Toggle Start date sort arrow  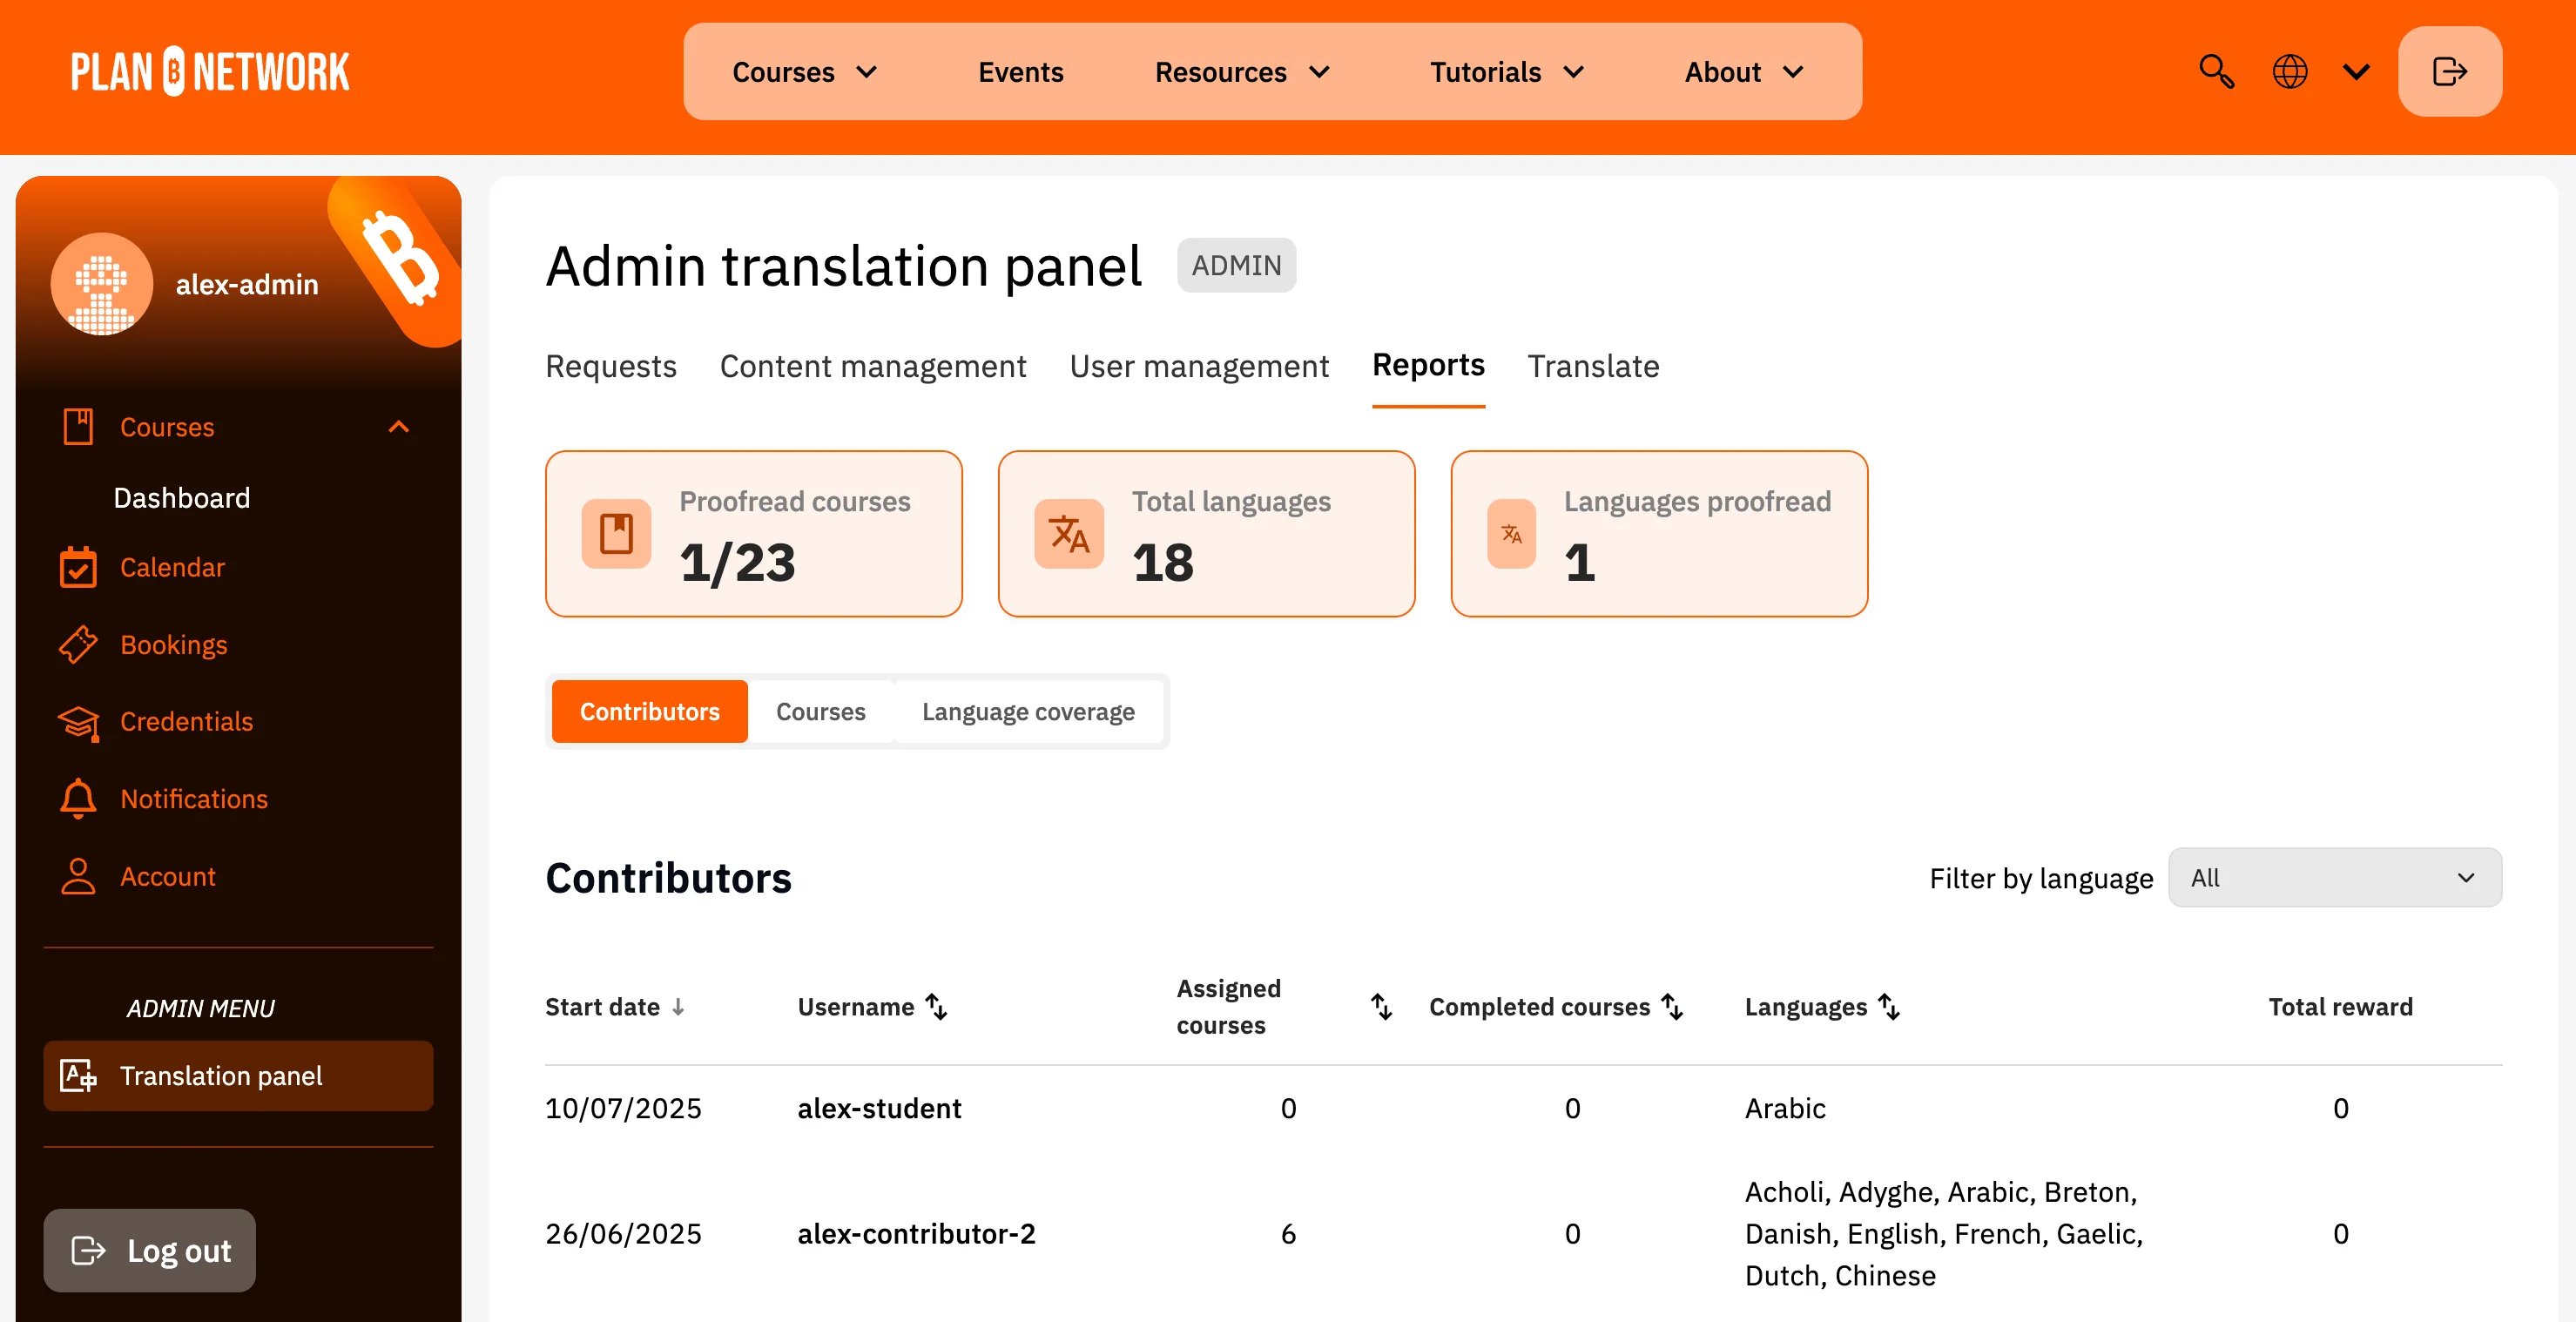678,1006
